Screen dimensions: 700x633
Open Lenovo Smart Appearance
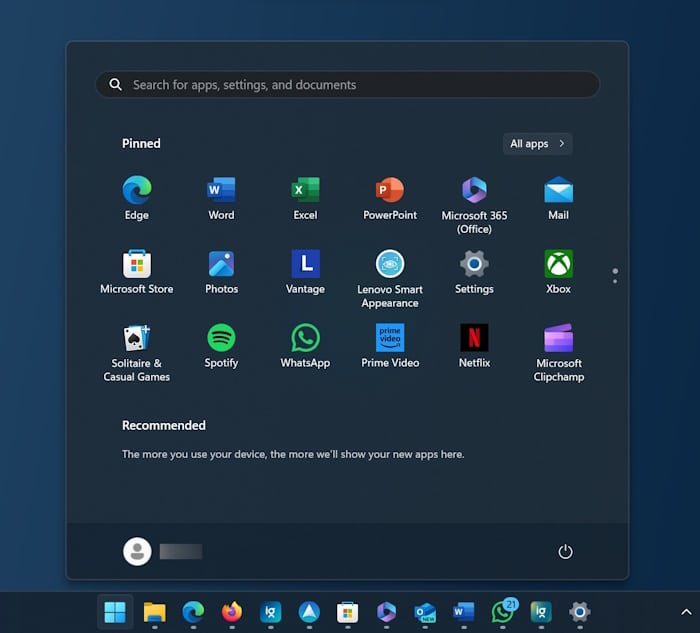click(390, 279)
